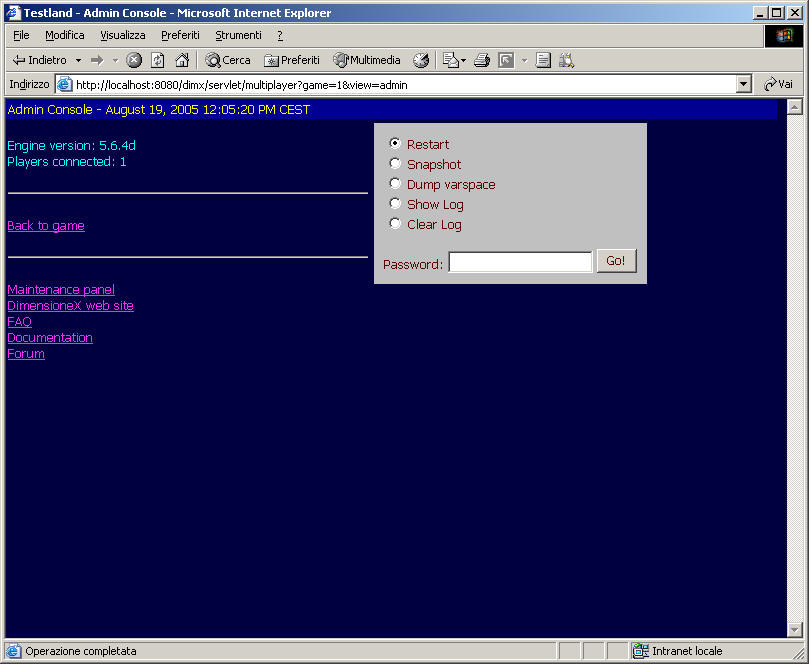809x664 pixels.
Task: Click the IE title bar system icon
Action: coord(13,12)
